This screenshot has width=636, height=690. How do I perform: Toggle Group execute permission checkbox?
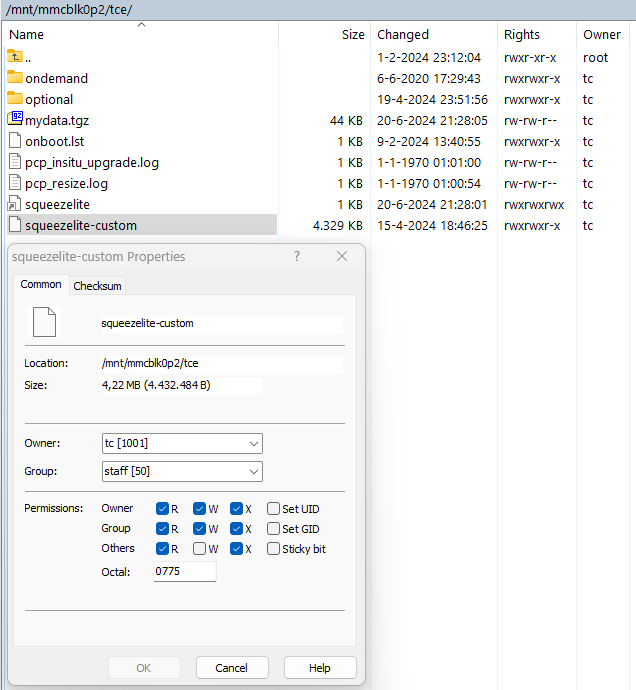(236, 529)
